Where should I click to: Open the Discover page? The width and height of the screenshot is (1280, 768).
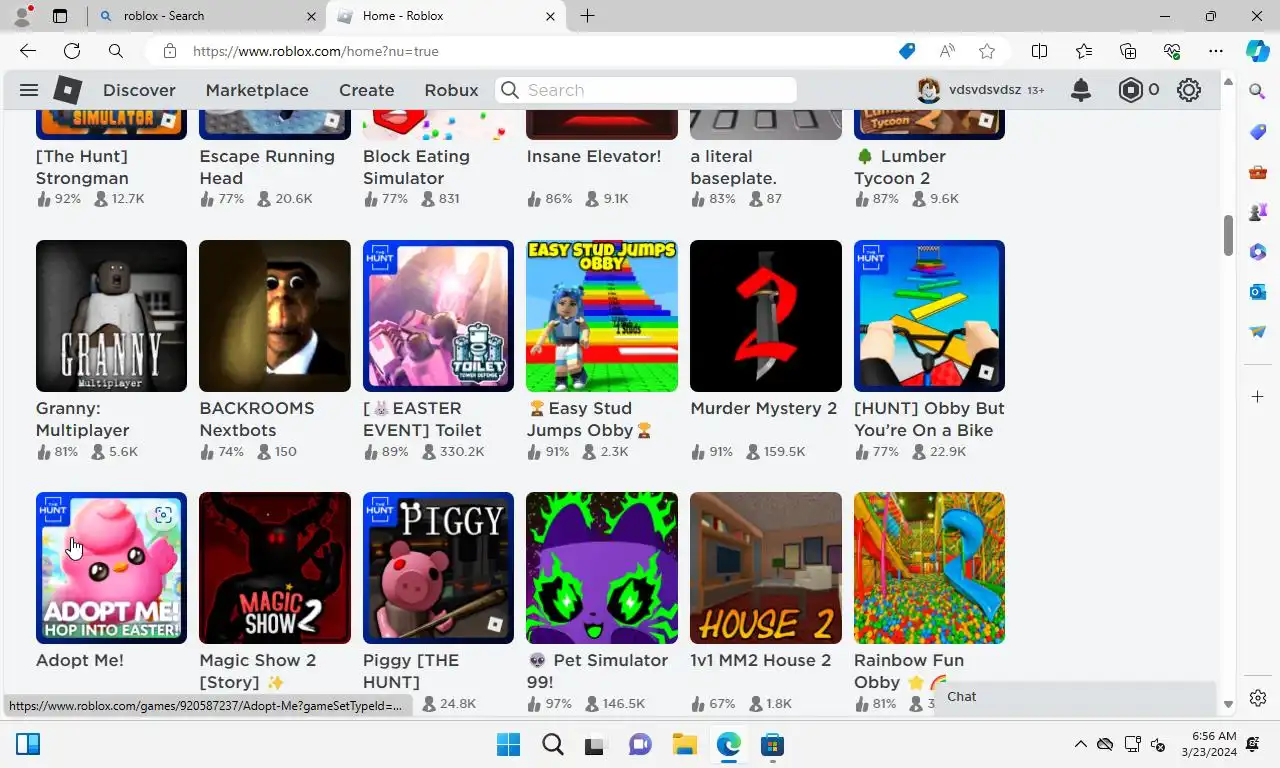tap(139, 90)
